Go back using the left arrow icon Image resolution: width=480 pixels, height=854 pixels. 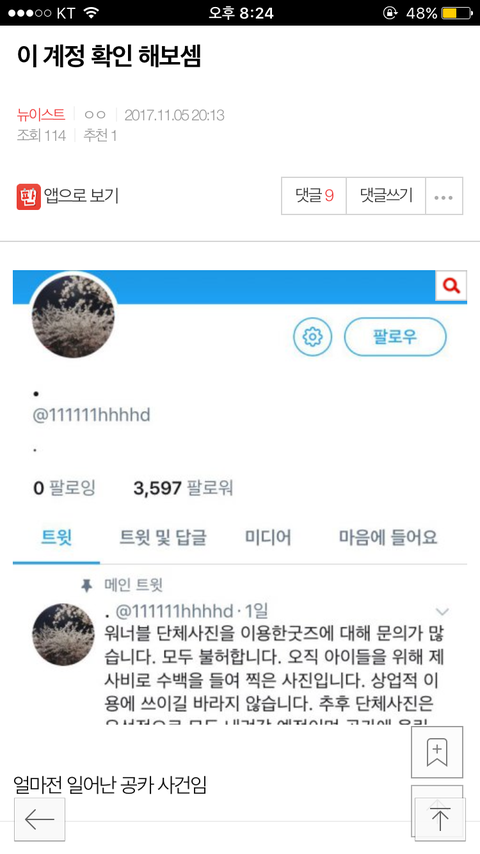(39, 819)
